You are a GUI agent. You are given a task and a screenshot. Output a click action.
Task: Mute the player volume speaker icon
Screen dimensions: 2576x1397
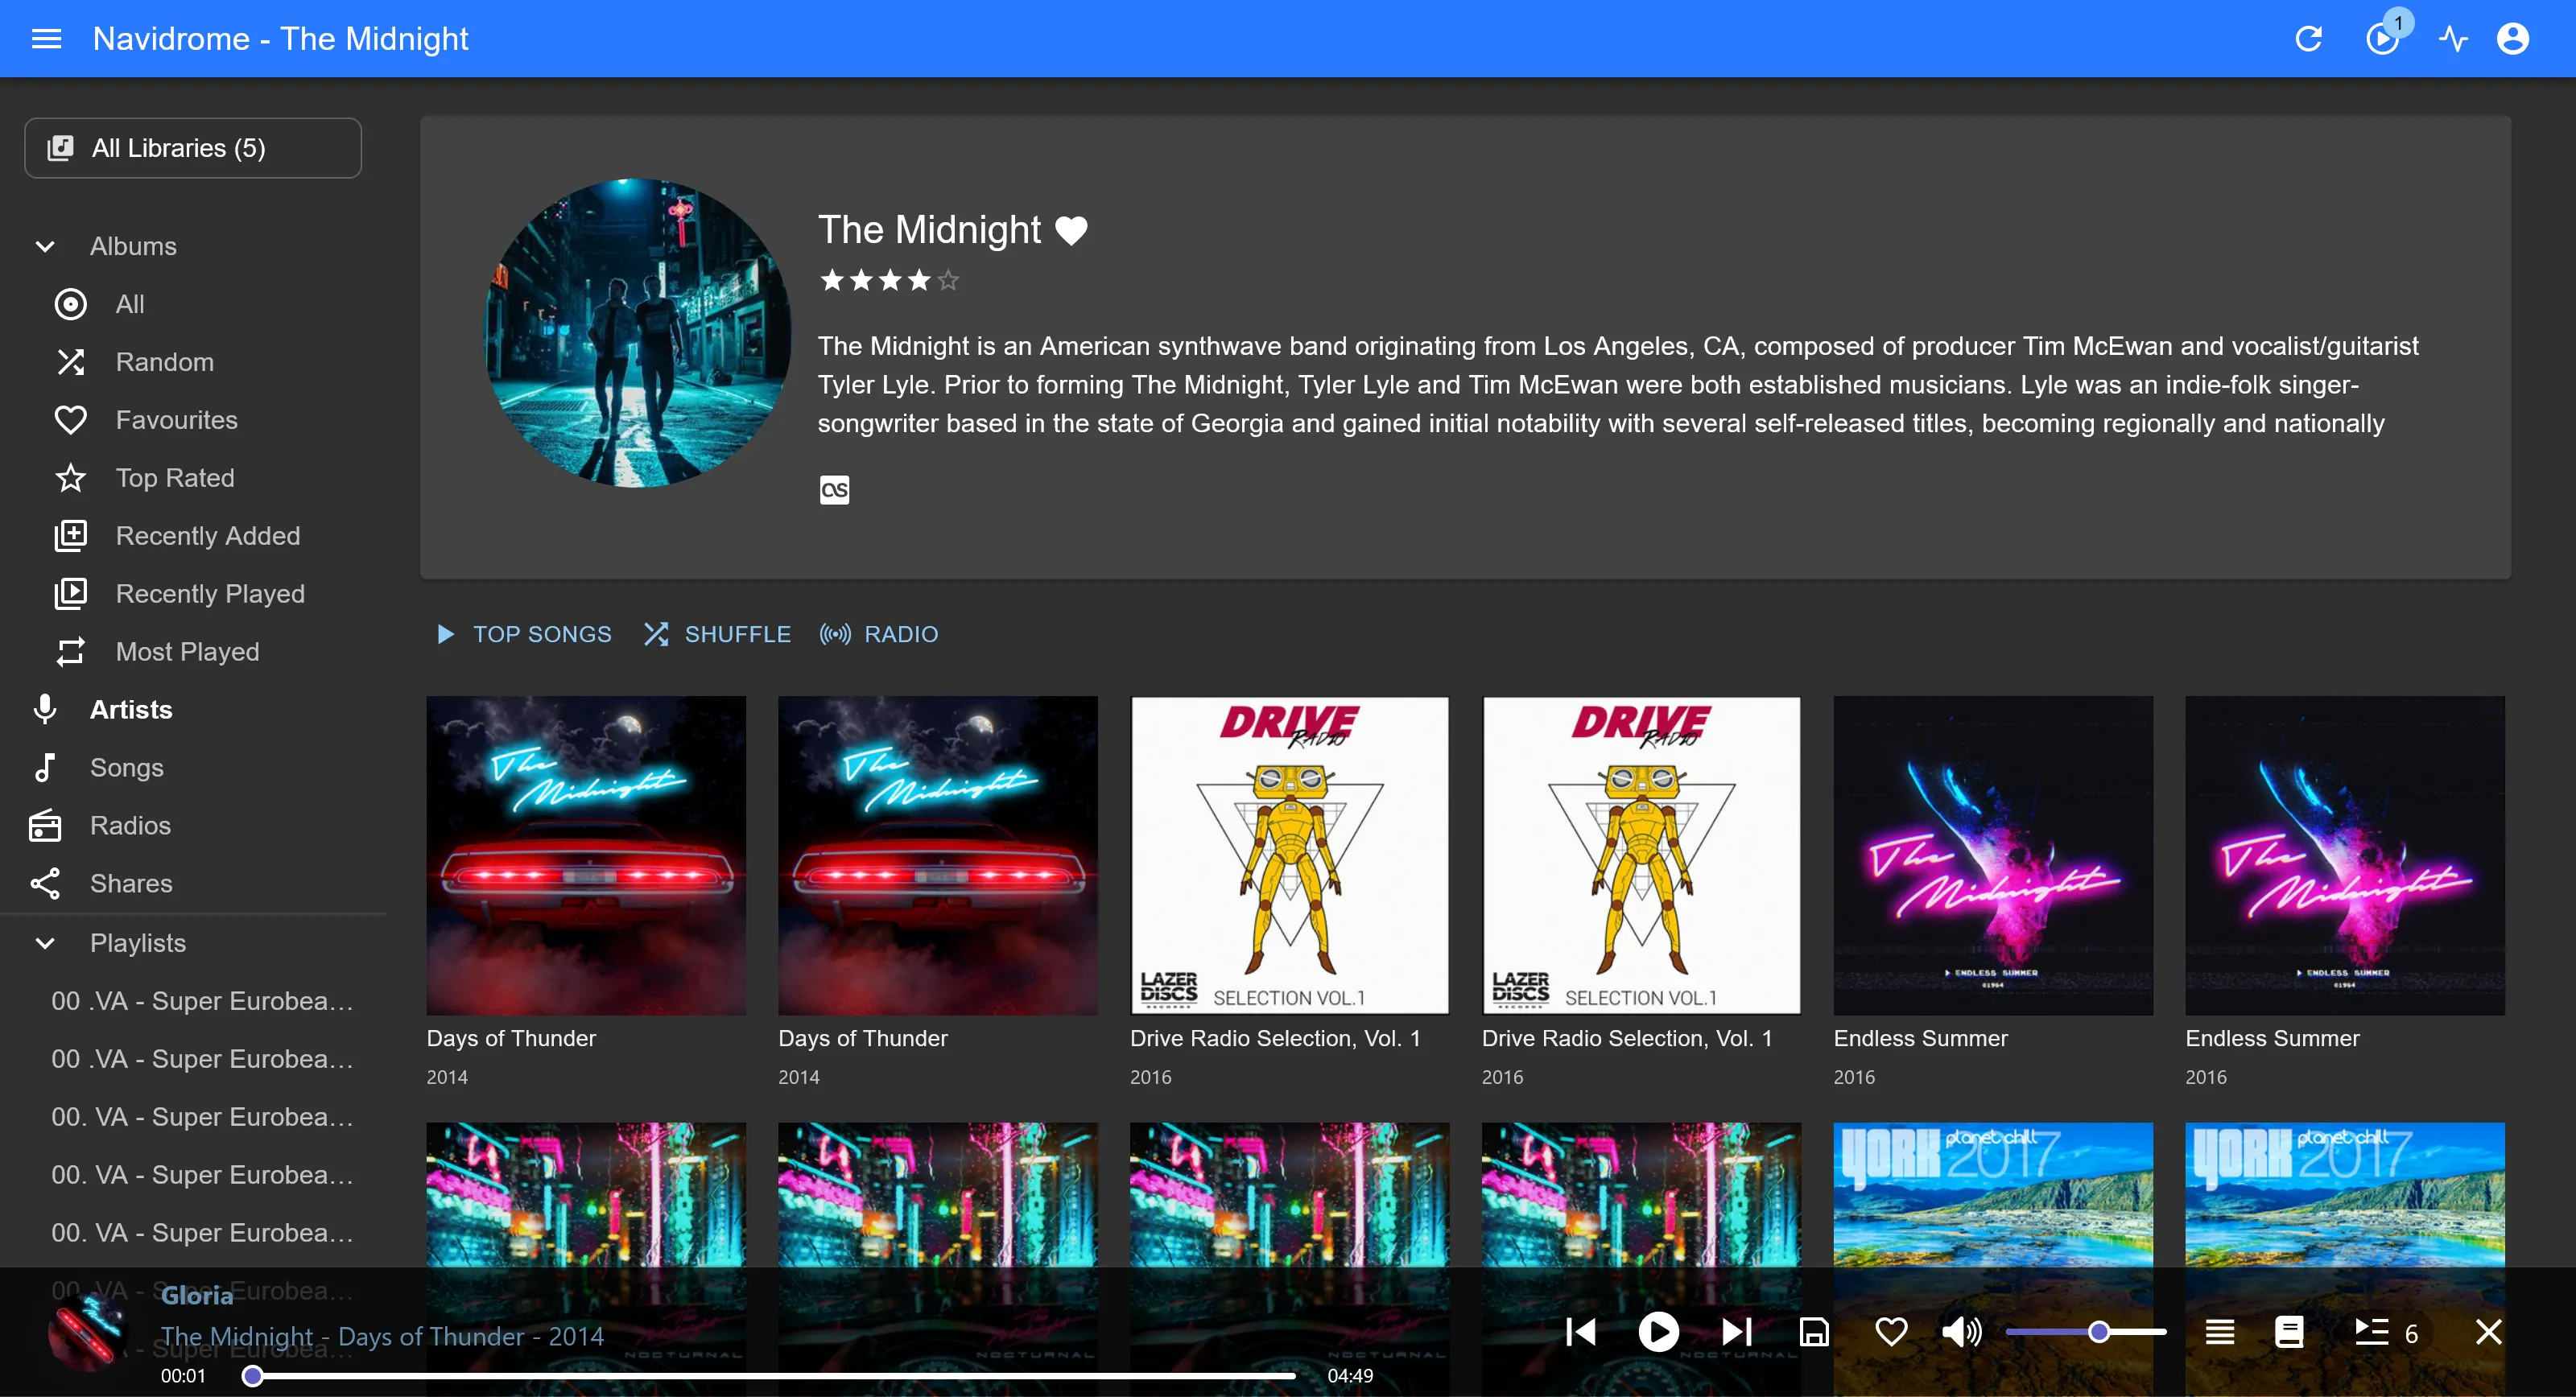point(1960,1332)
